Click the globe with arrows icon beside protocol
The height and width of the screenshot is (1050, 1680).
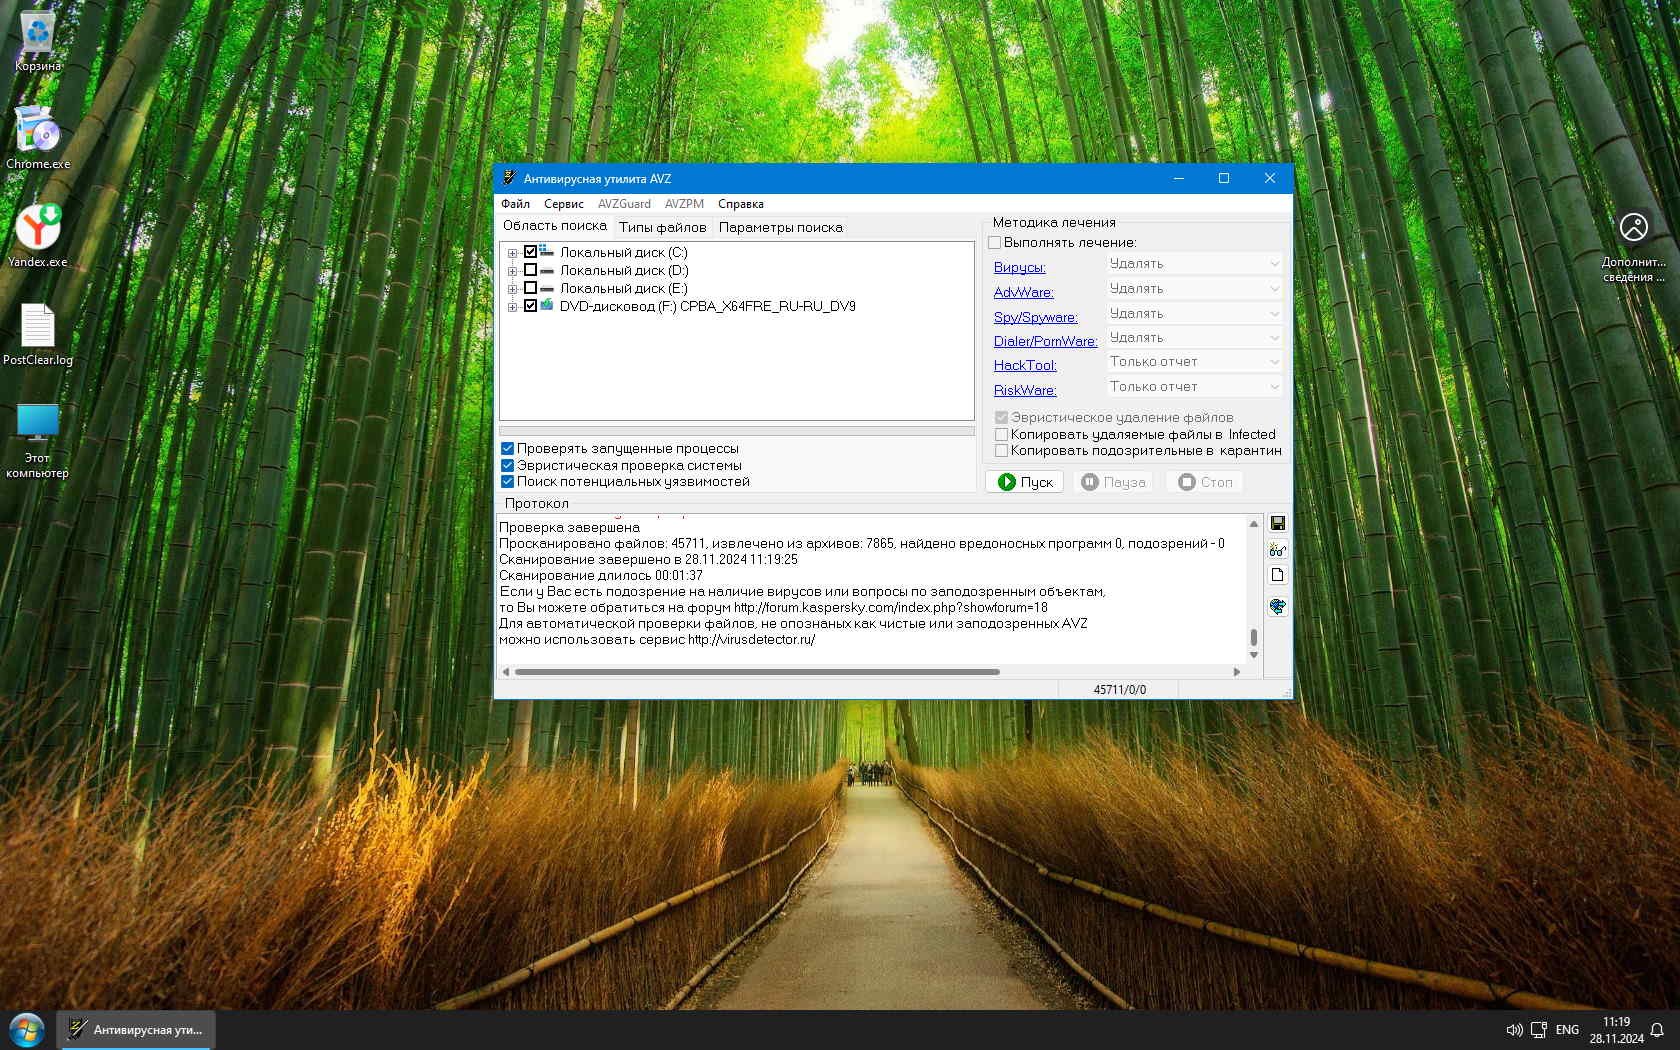(x=1277, y=606)
